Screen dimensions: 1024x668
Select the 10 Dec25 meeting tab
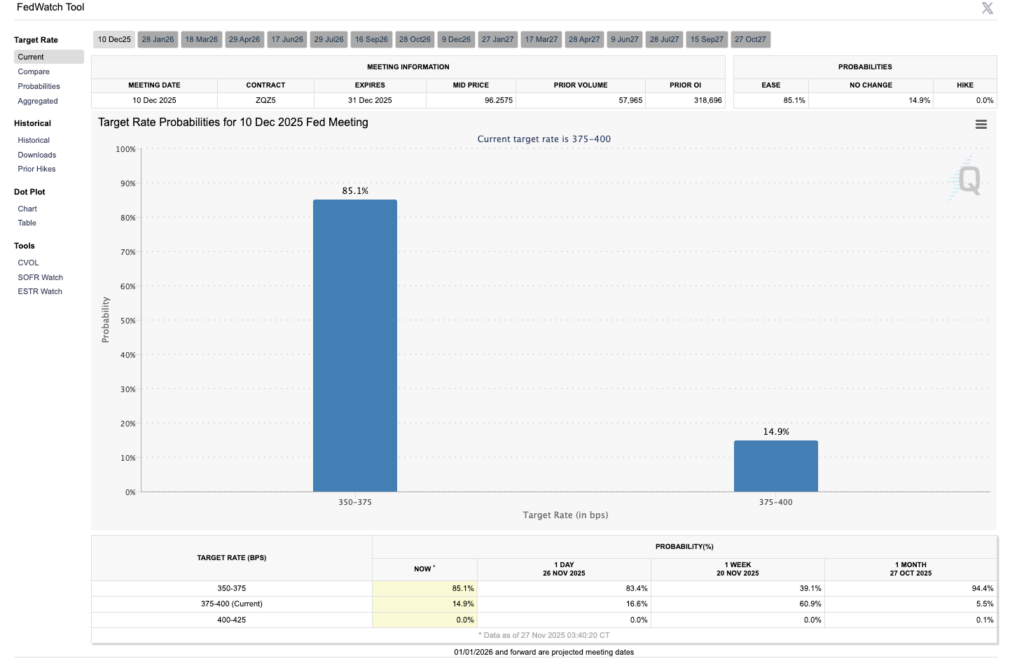click(113, 39)
